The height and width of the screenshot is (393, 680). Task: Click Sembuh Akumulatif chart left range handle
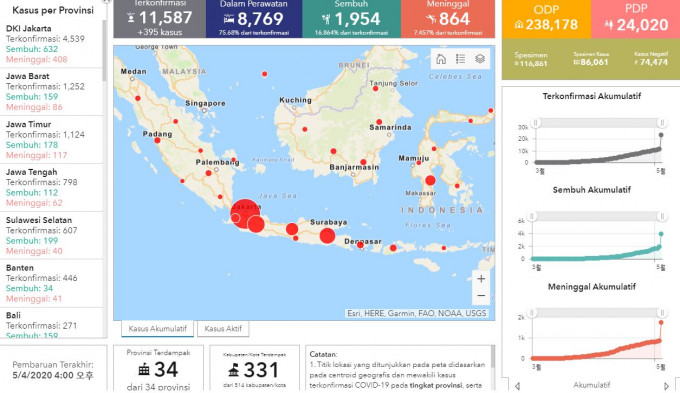tap(532, 216)
